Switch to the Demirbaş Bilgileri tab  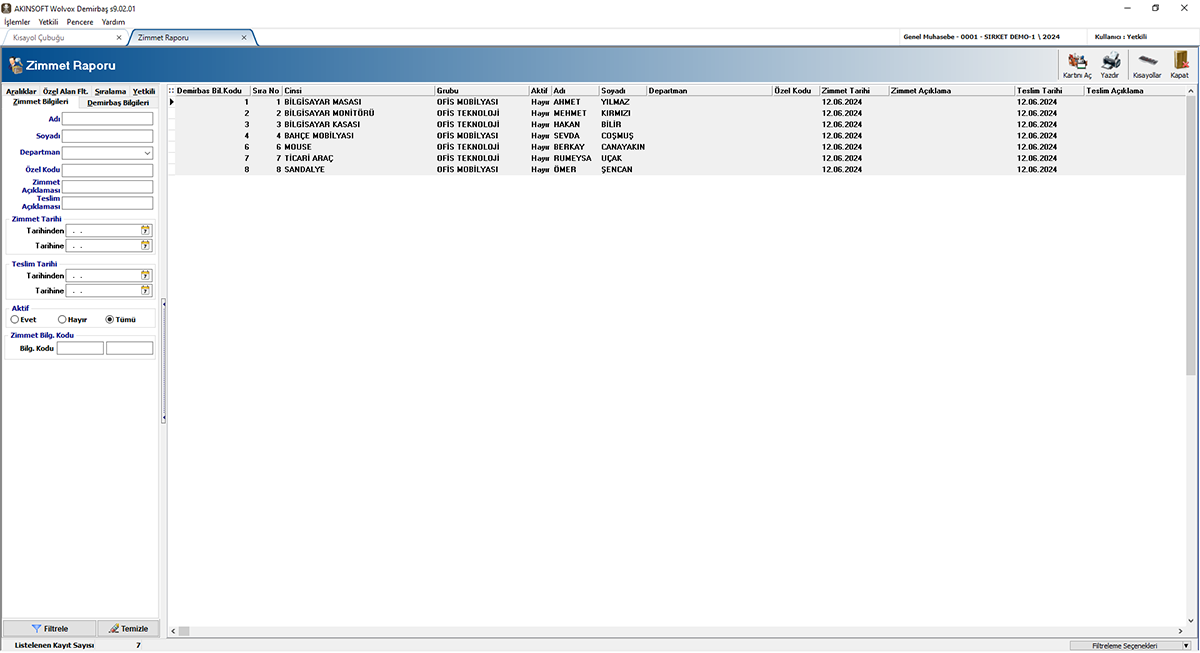pos(118,102)
